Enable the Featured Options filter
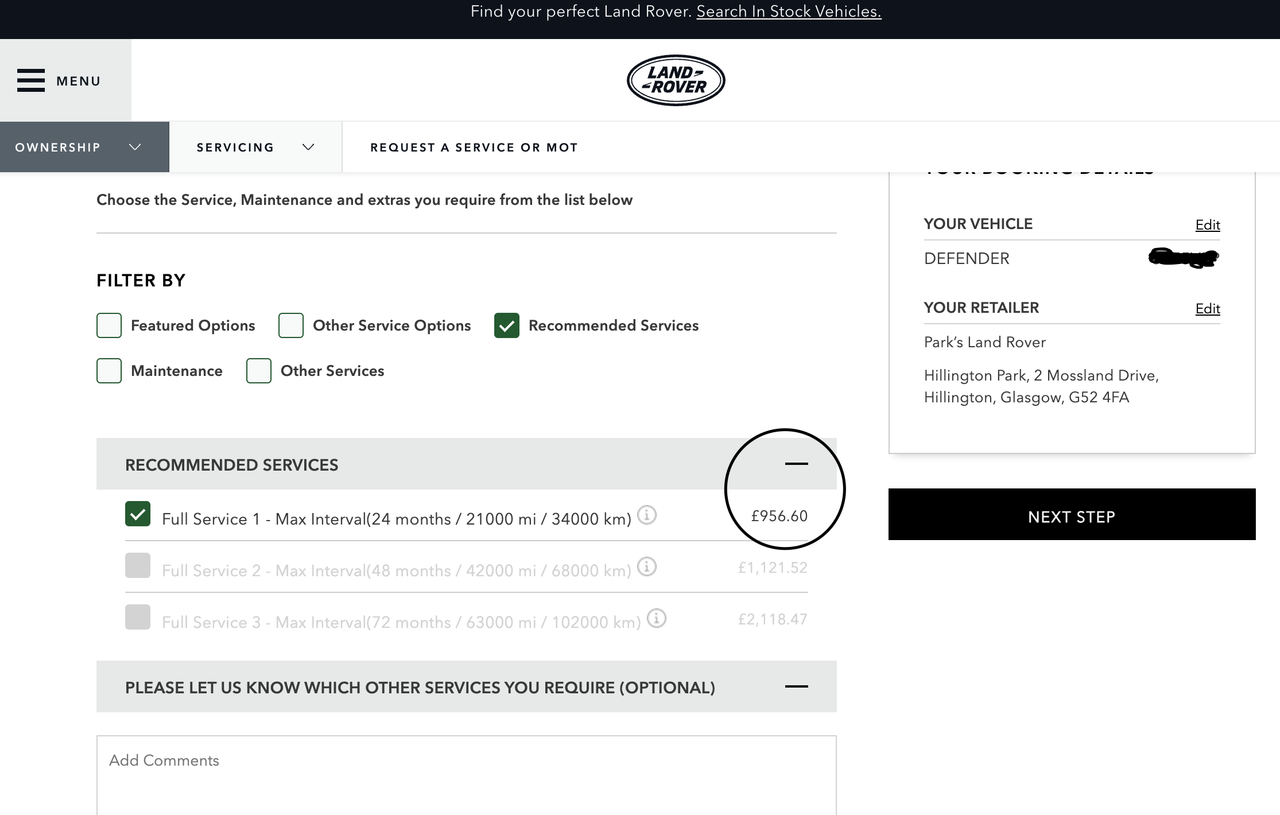The image size is (1280, 815). point(109,325)
